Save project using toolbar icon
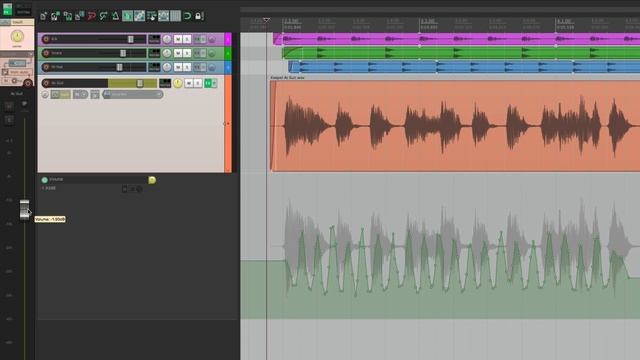 pos(68,16)
